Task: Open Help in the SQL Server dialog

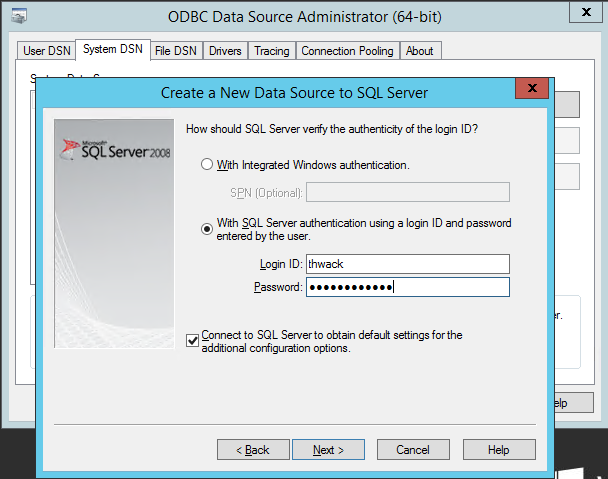Action: (499, 450)
